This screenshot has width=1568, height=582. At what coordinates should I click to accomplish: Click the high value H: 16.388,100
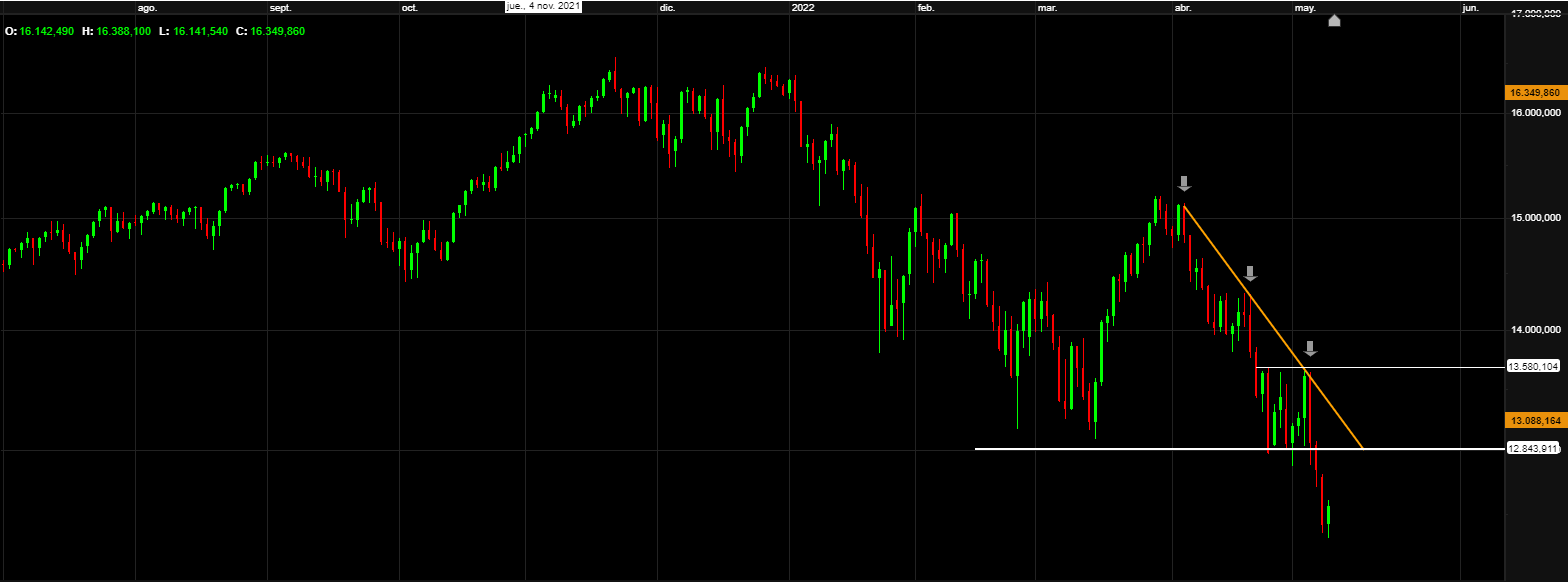click(117, 31)
